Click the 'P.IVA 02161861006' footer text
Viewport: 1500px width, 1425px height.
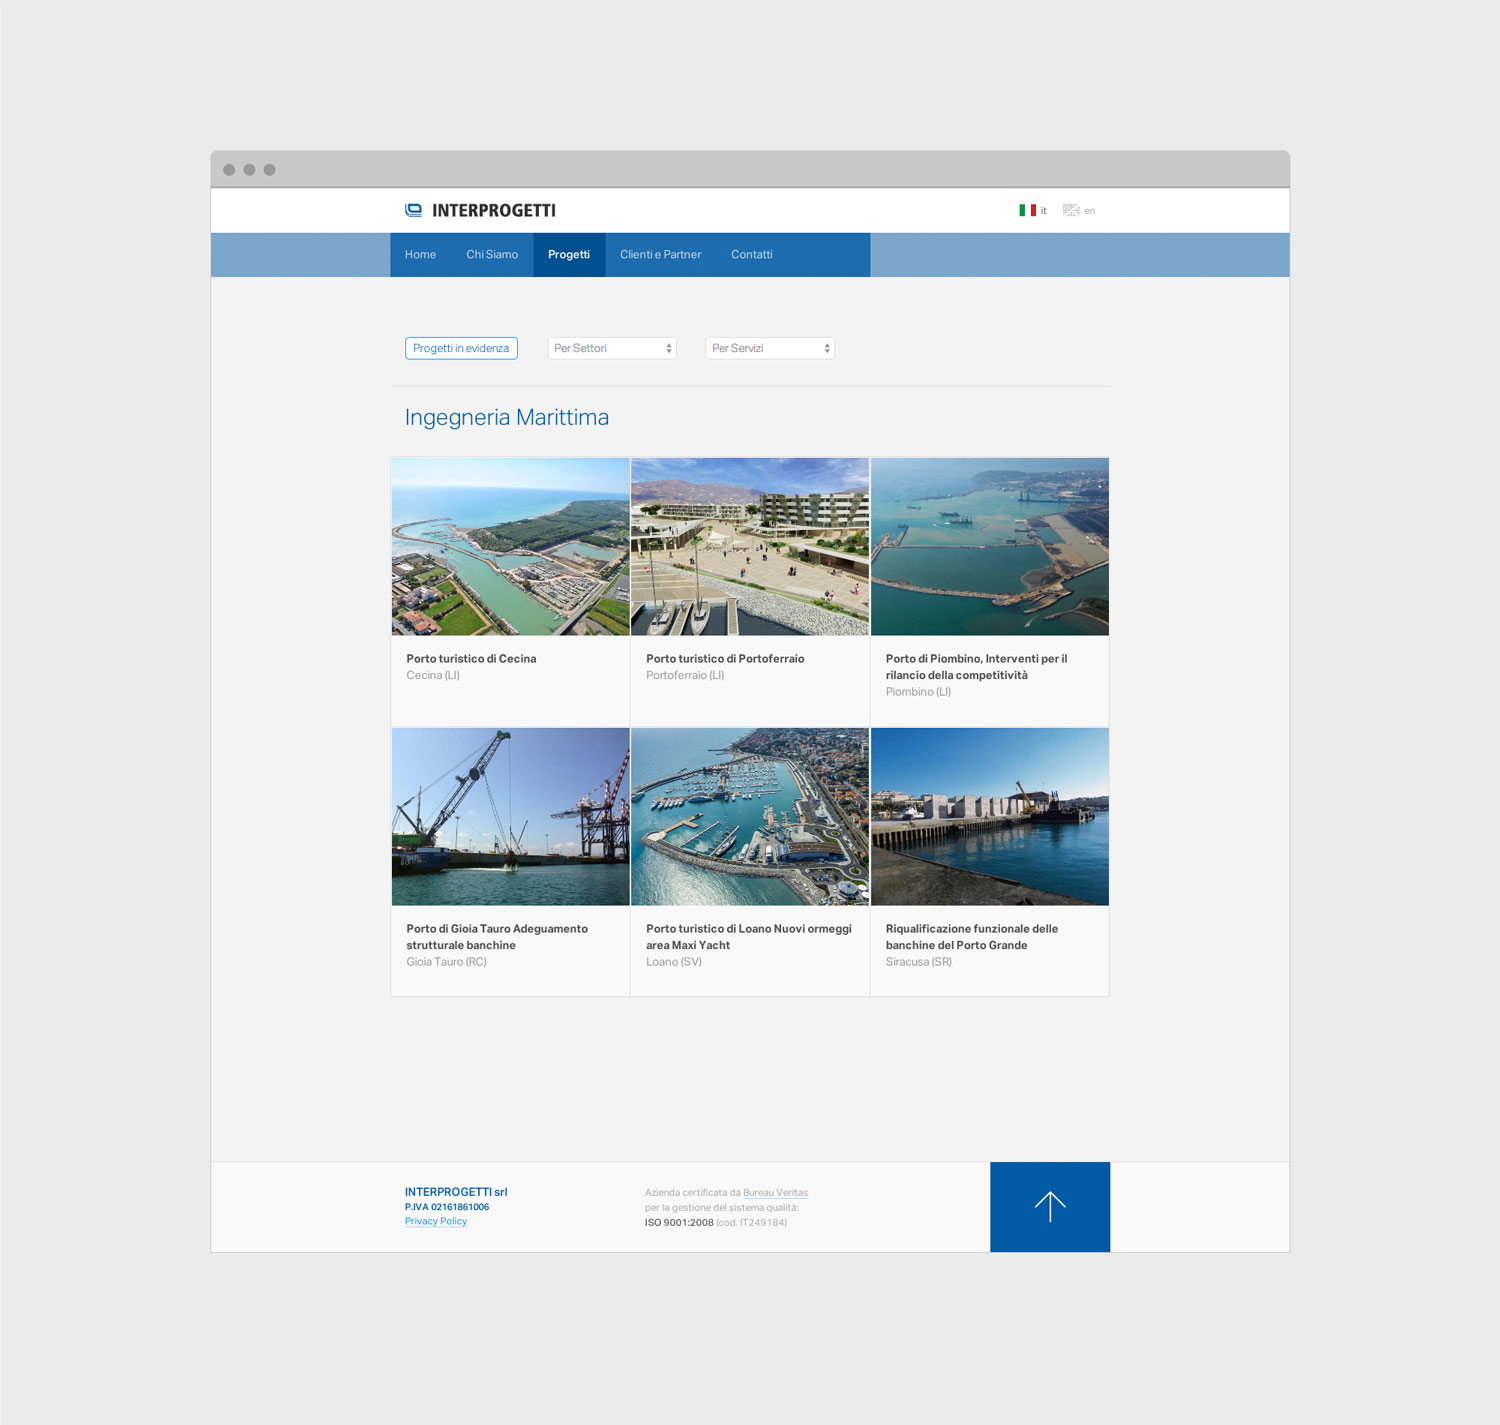point(447,1207)
